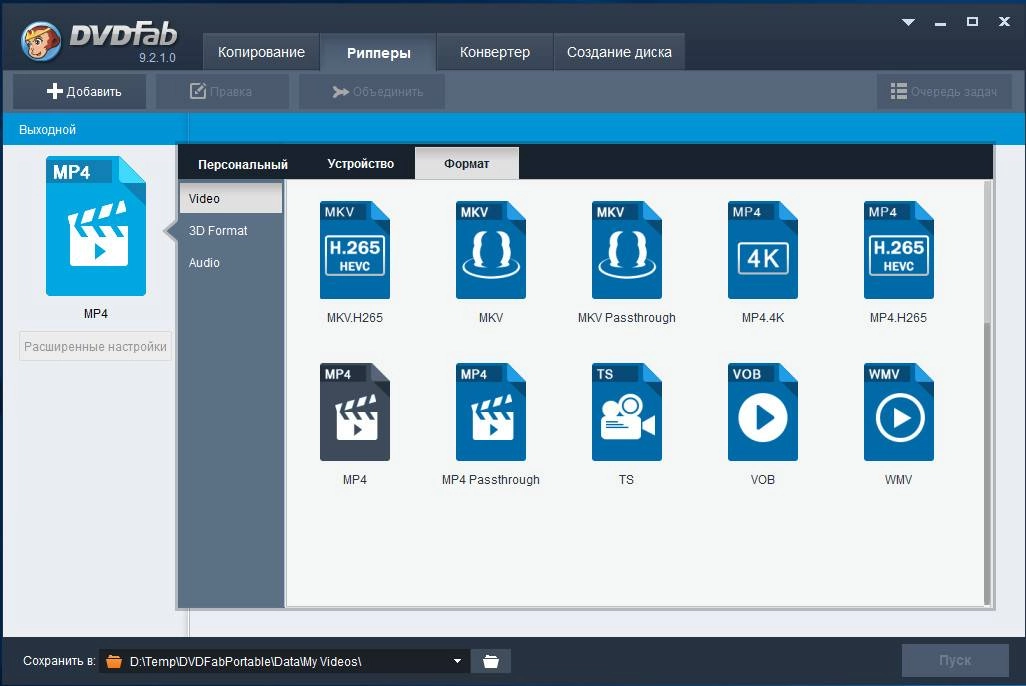Select the WMV format icon
Viewport: 1026px width, 686px height.
click(899, 412)
